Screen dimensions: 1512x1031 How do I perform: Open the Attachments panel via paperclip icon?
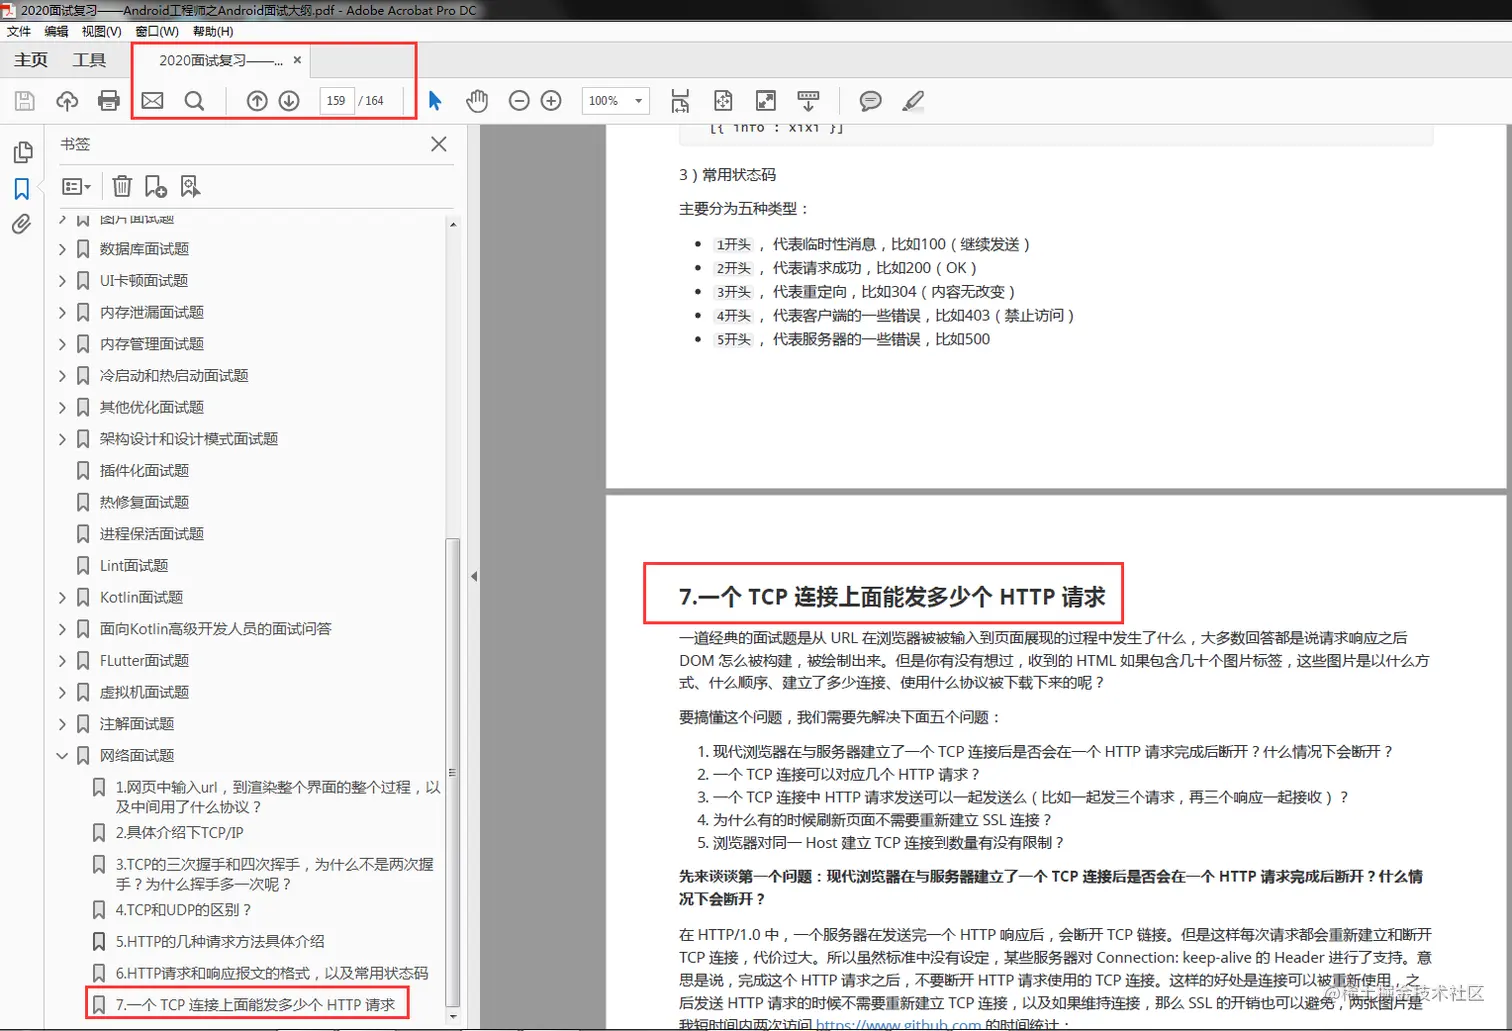click(x=22, y=224)
